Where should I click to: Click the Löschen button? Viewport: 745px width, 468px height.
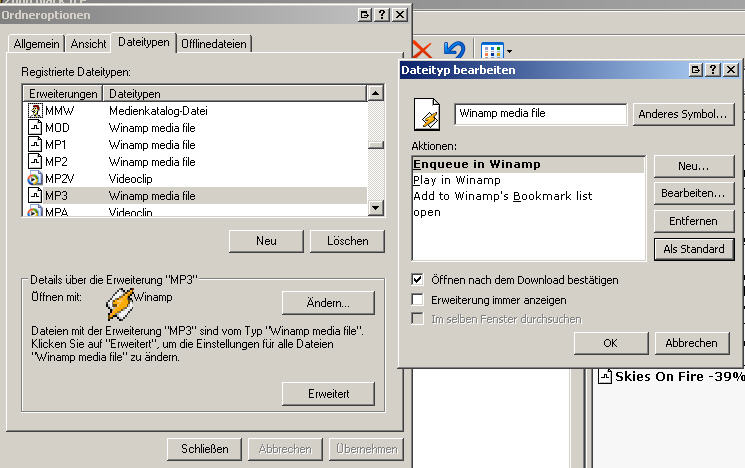(347, 241)
